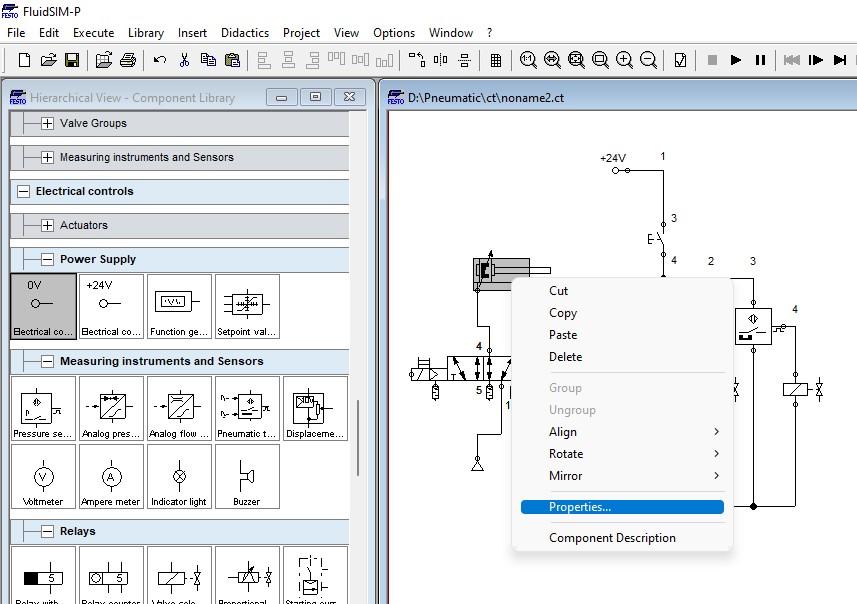Choose the Indicator light component
The image size is (857, 604).
click(x=179, y=476)
